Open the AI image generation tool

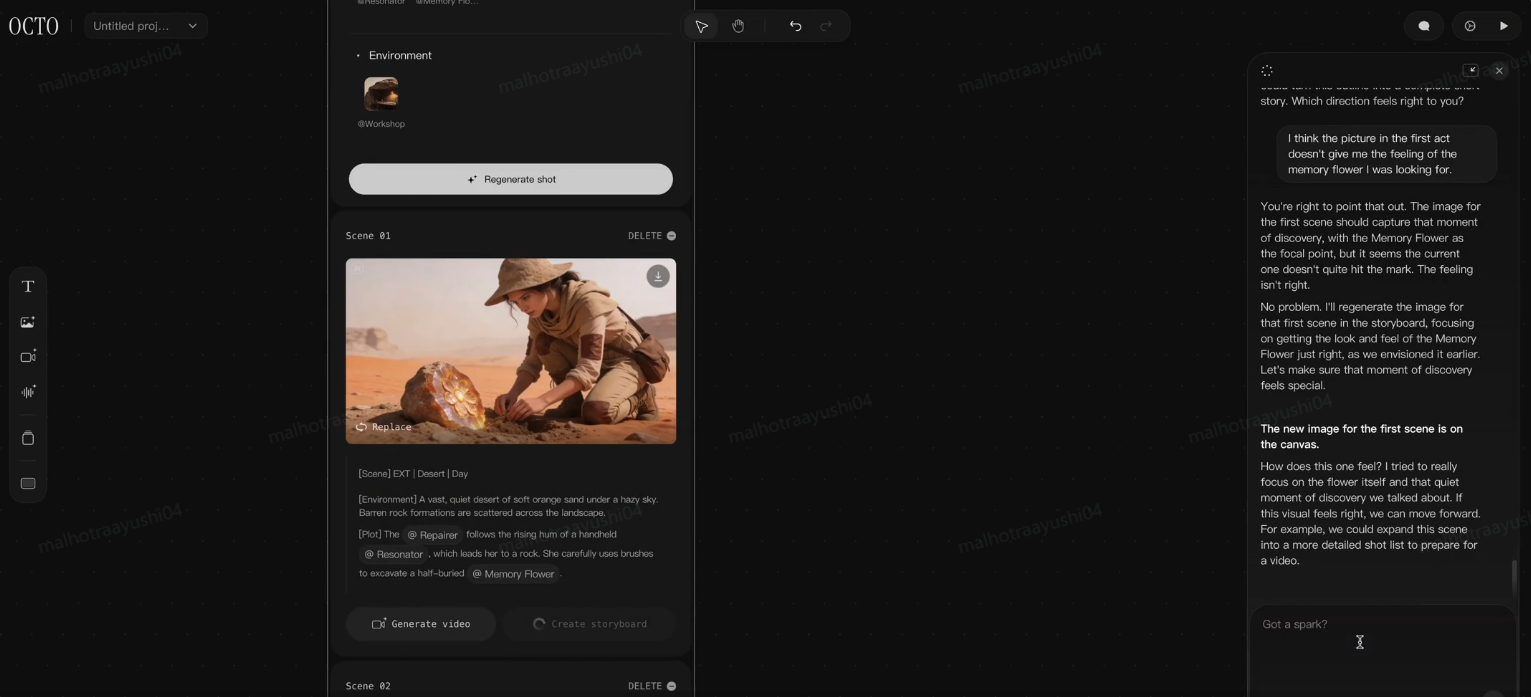(x=28, y=322)
